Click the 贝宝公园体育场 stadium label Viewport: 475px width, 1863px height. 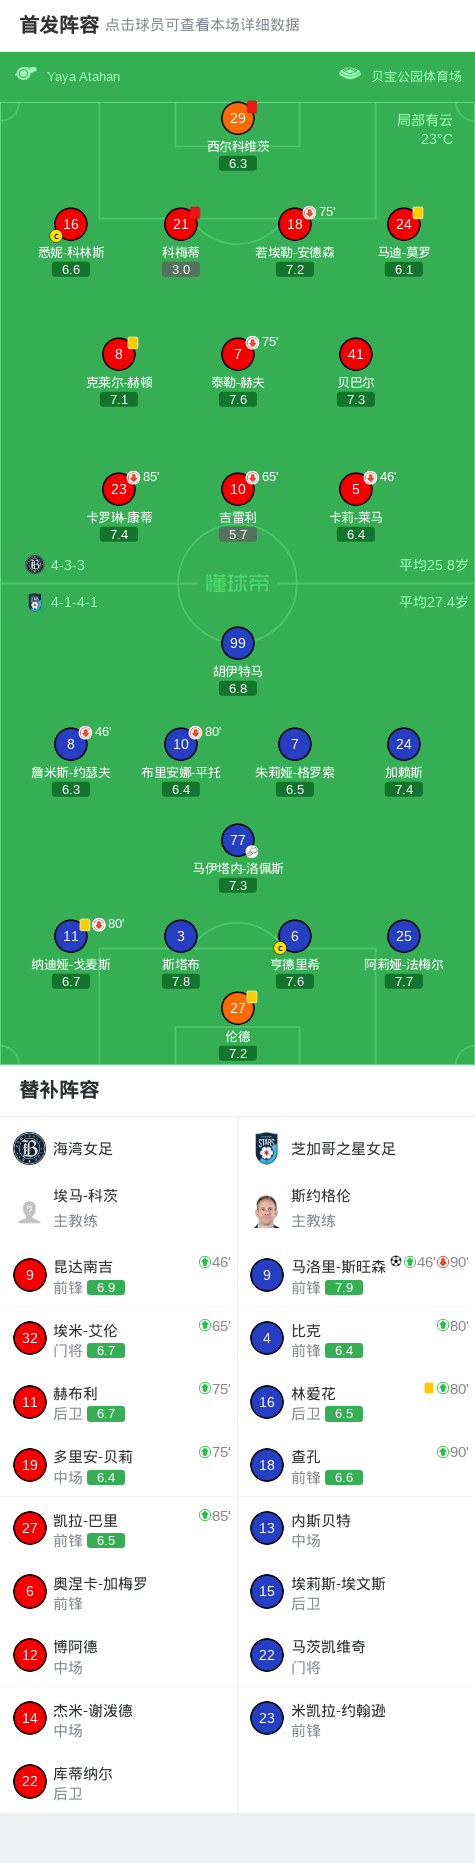(416, 76)
